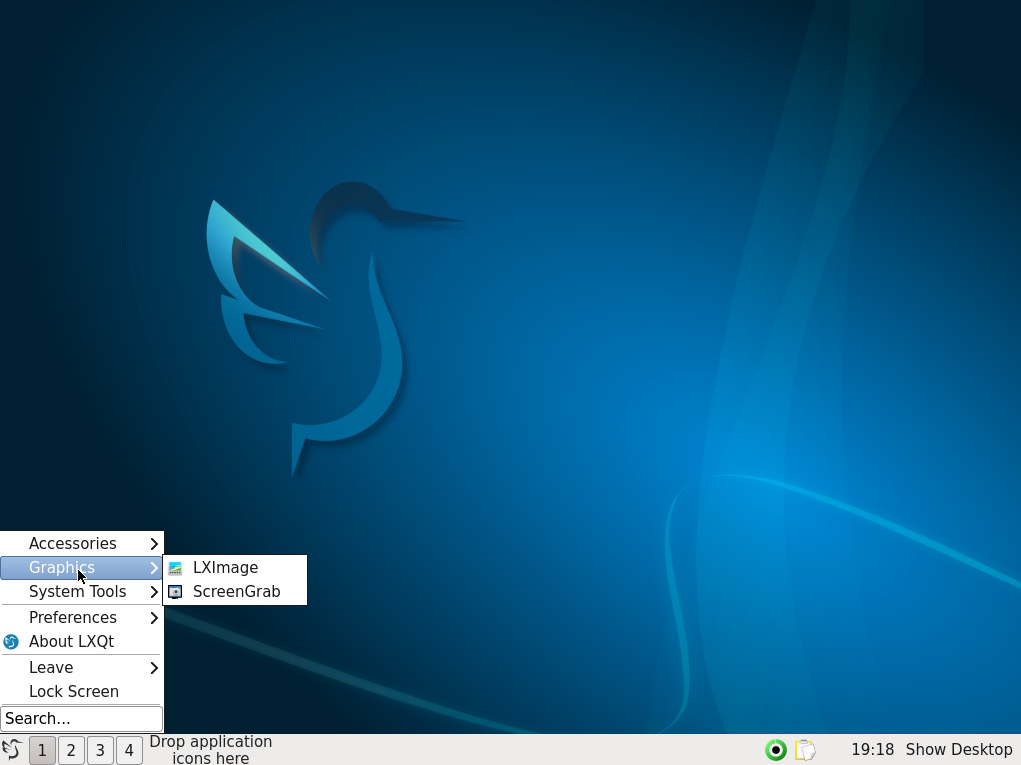Click LXImage's landscape thumbnail icon
Screen dimensions: 1021x765
[x=175, y=567]
